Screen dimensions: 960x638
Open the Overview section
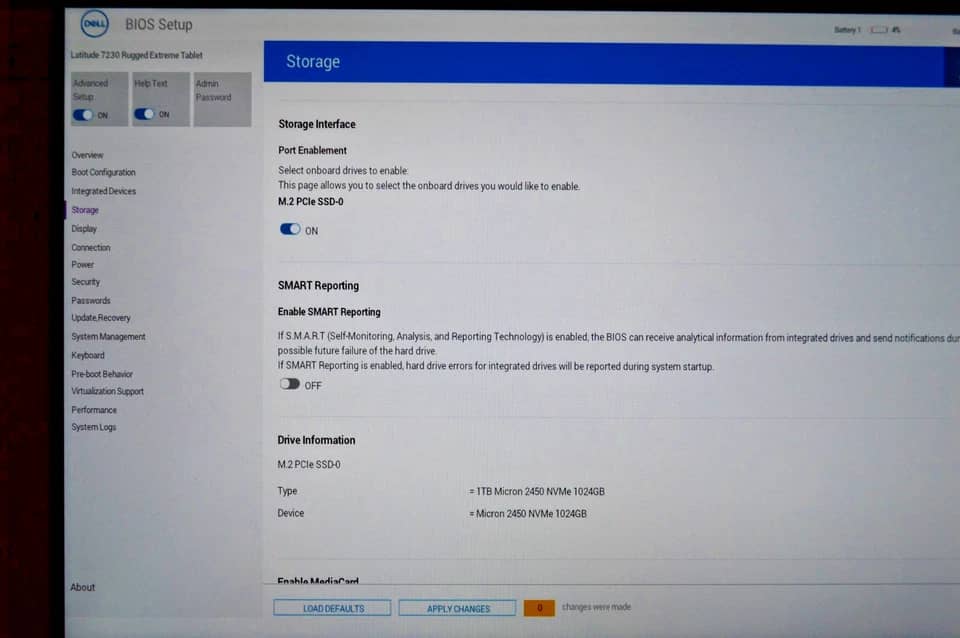click(x=88, y=155)
